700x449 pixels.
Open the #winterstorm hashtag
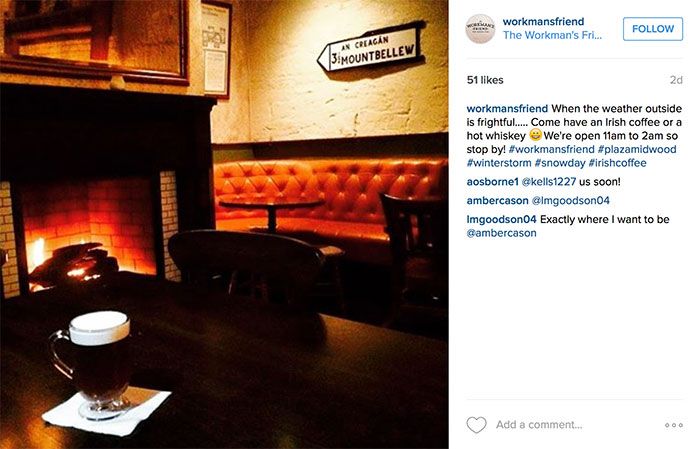(499, 163)
